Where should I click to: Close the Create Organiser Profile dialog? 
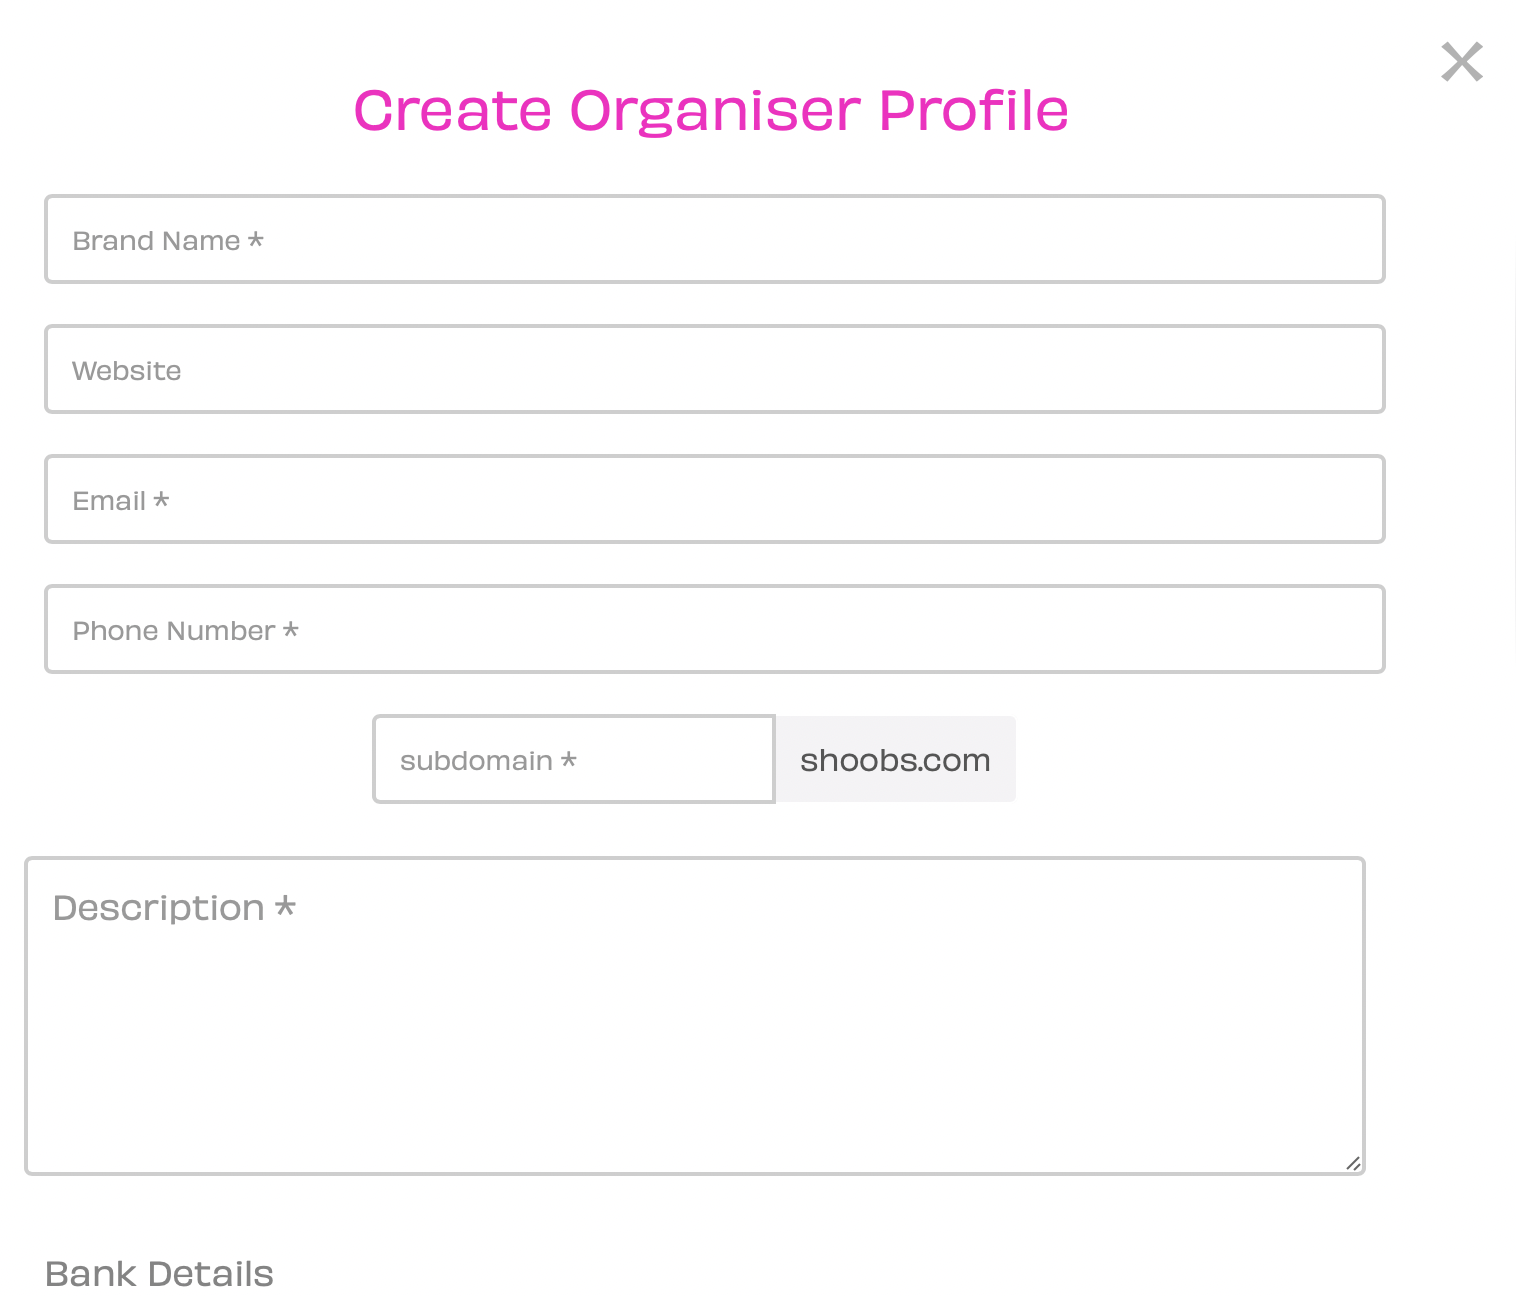click(1461, 62)
